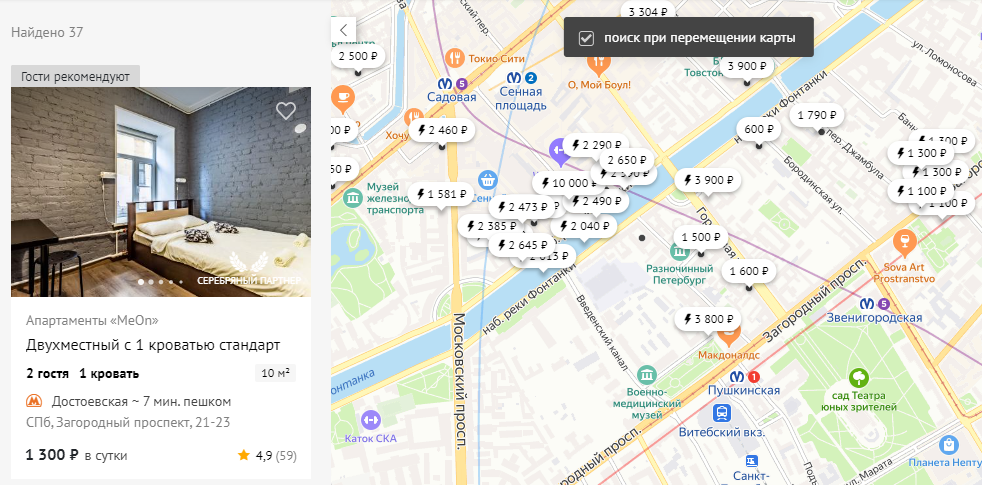Select the Токио Сити restaurant icon
982x485 pixels.
tap(455, 58)
